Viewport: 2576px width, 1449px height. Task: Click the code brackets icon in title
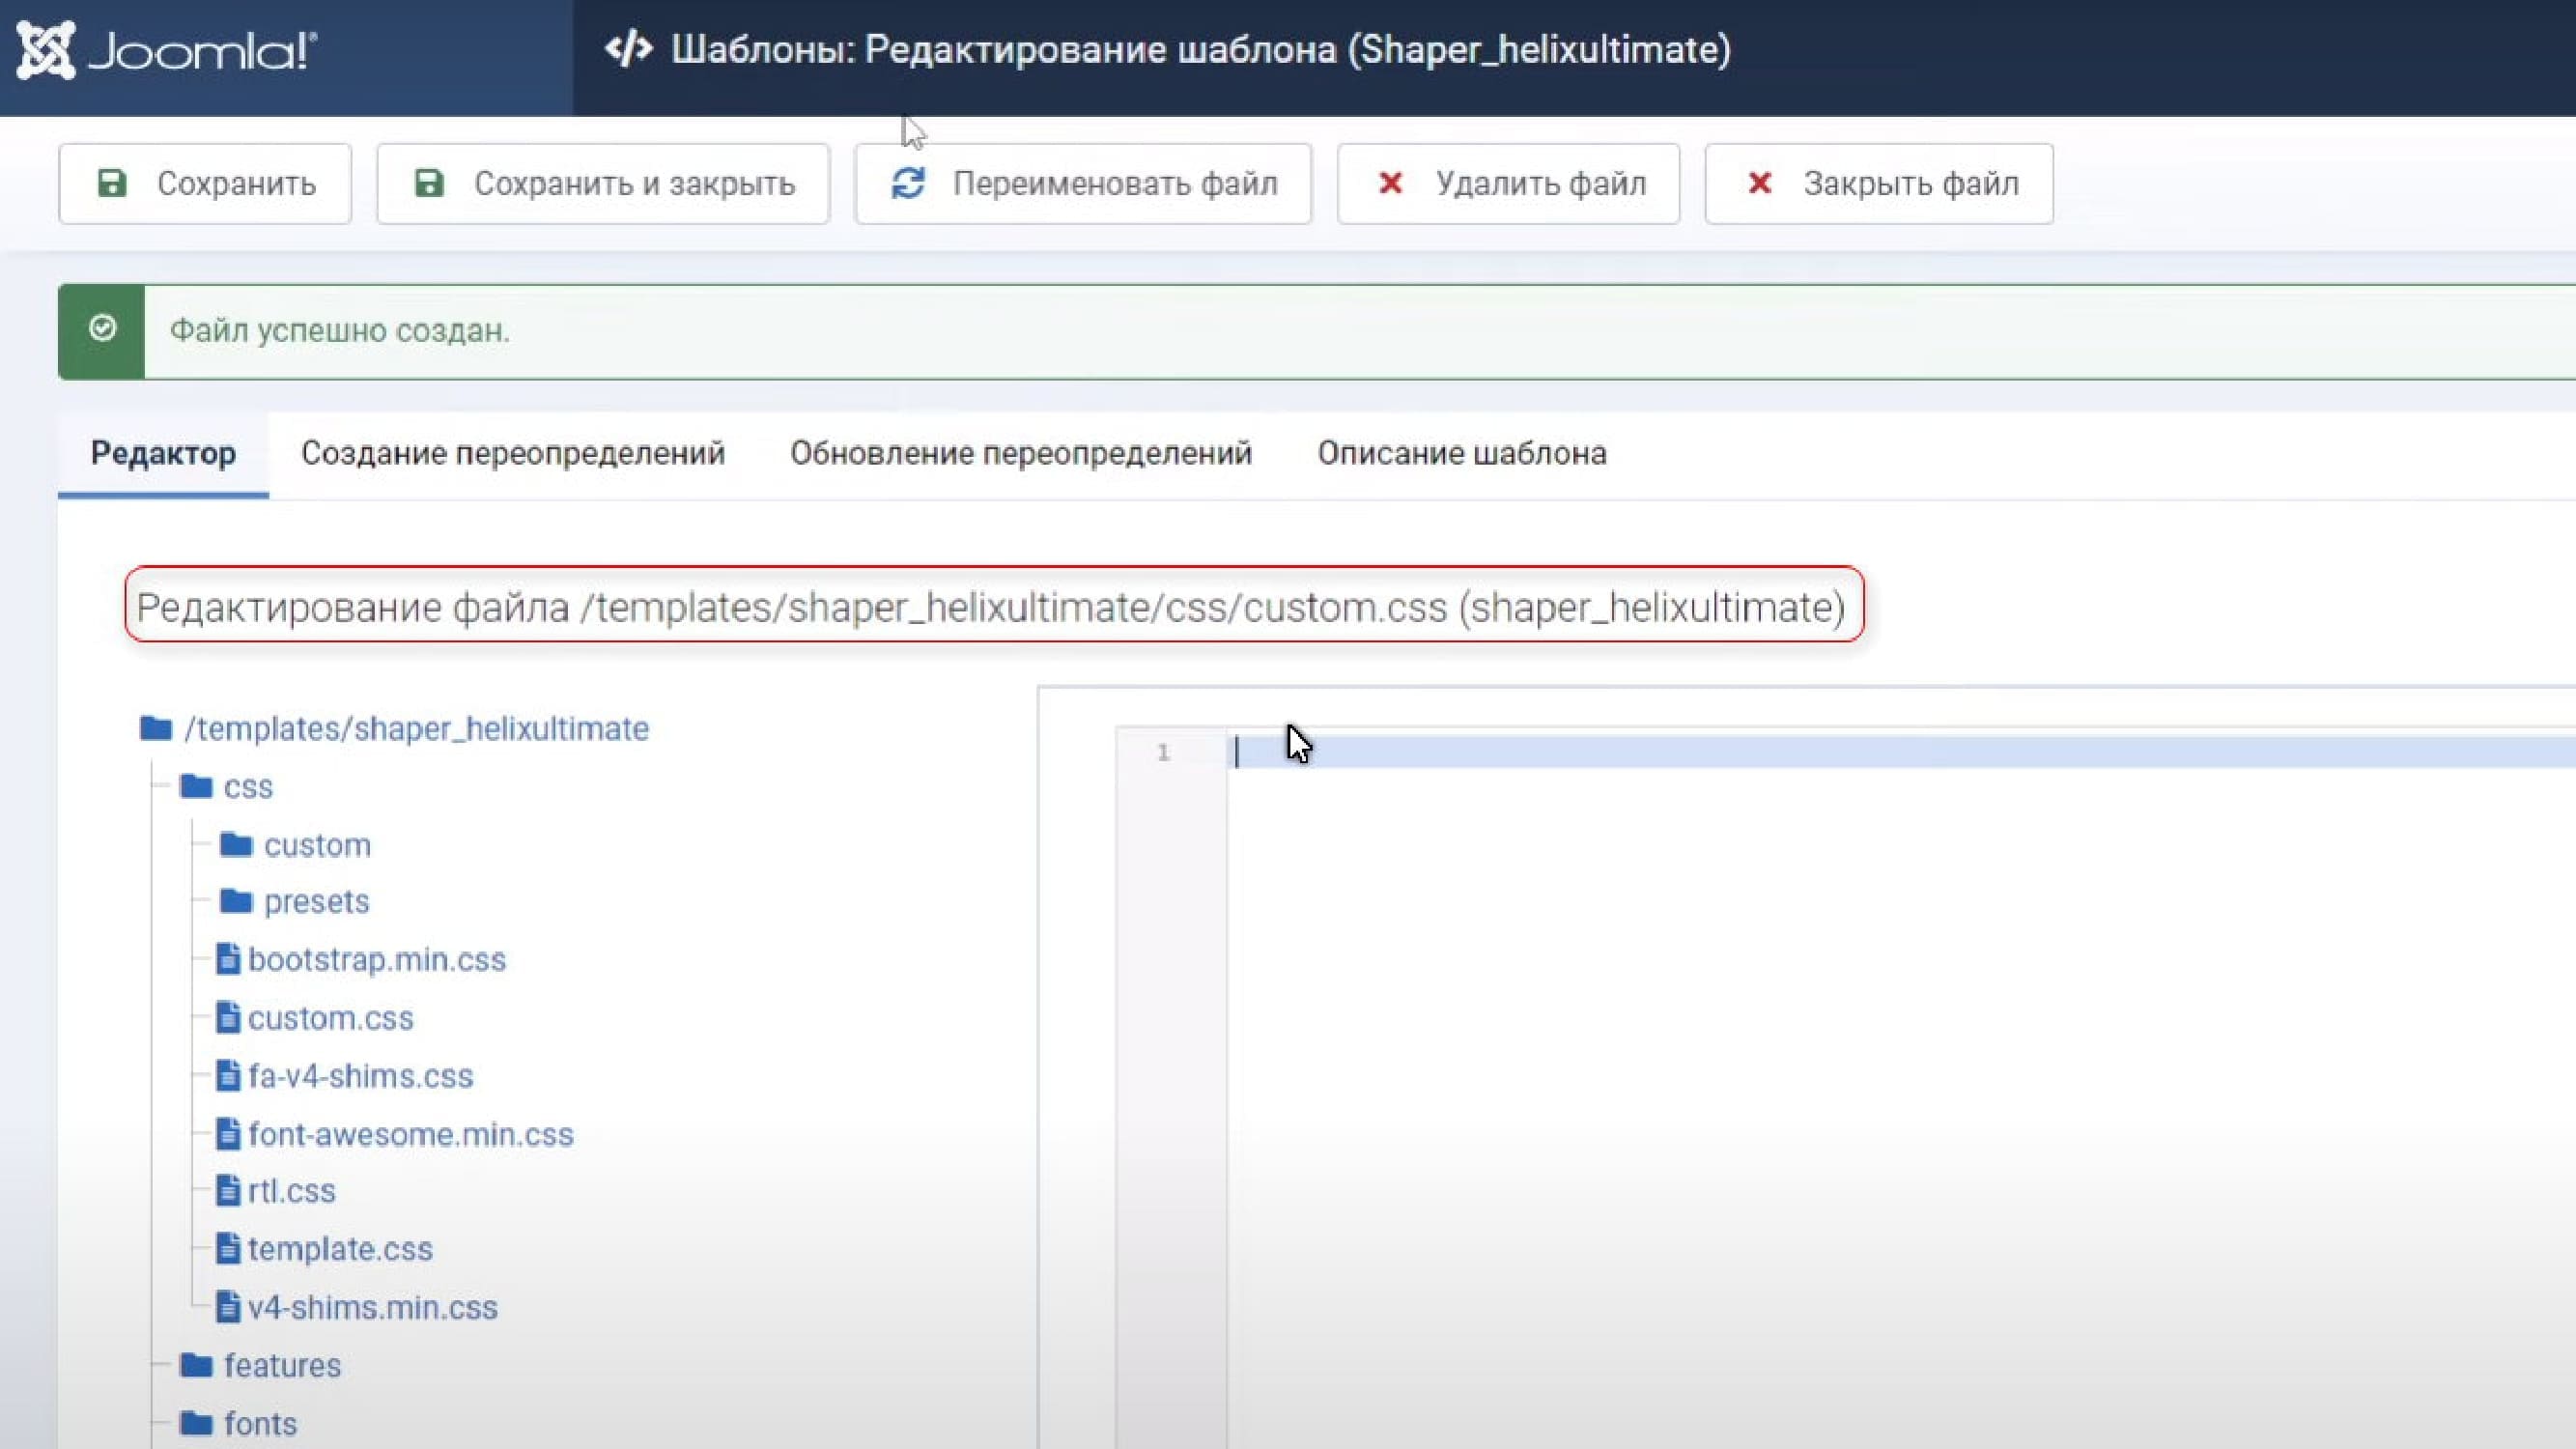[629, 49]
